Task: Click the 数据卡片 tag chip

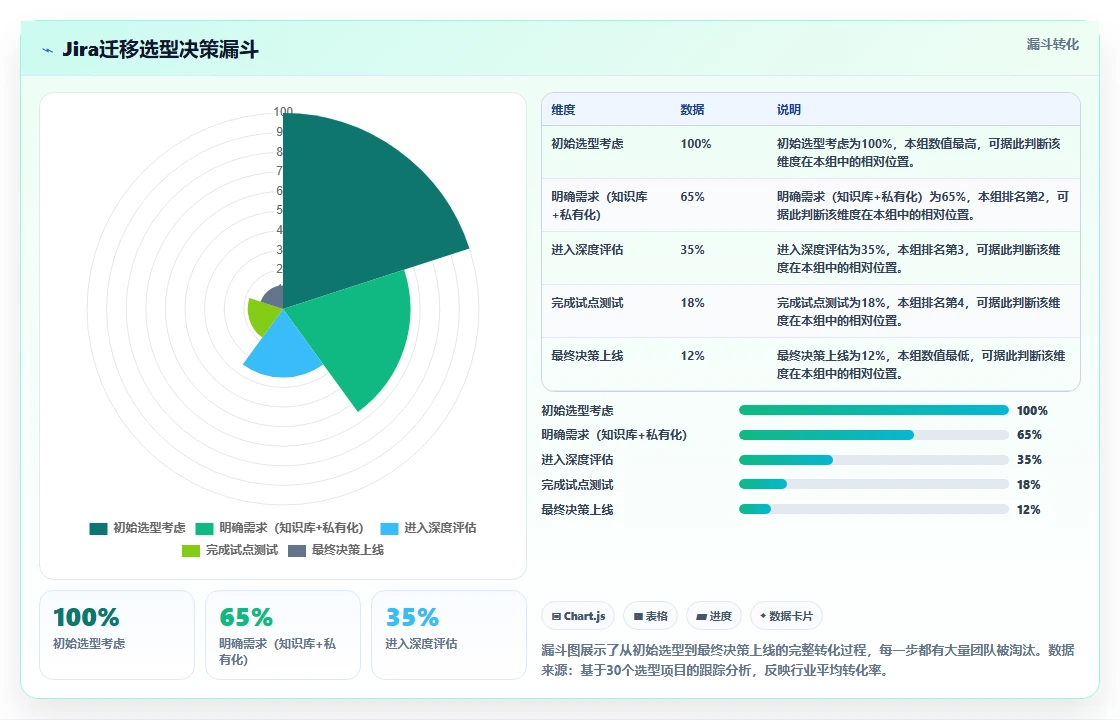Action: tap(786, 616)
